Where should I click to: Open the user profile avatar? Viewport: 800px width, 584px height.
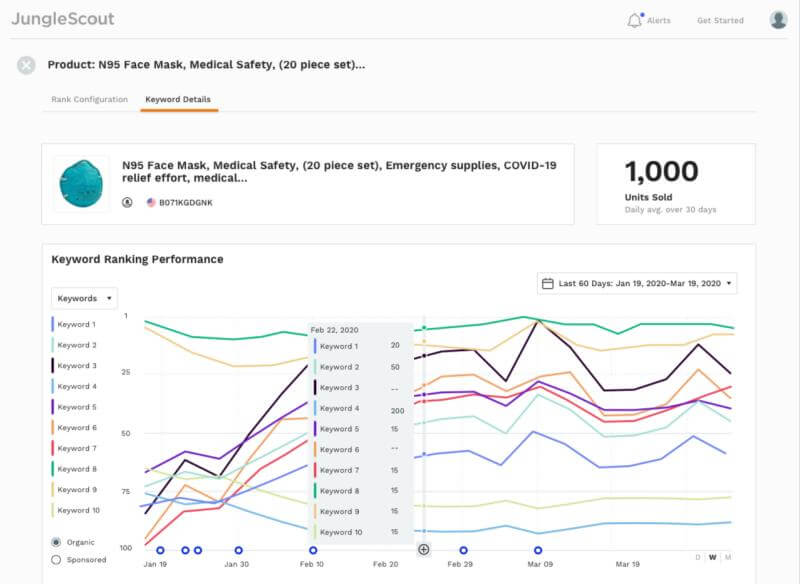coord(778,20)
